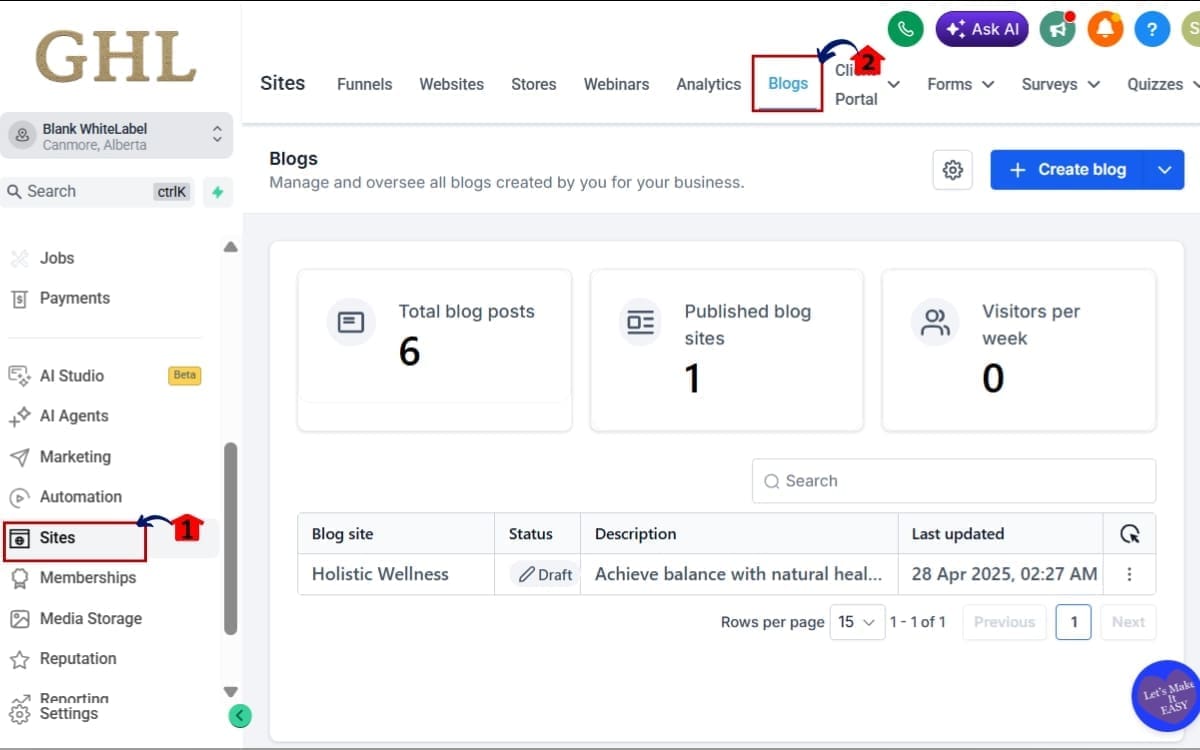Open Settings in the sidebar
Image resolution: width=1200 pixels, height=750 pixels.
[x=68, y=714]
